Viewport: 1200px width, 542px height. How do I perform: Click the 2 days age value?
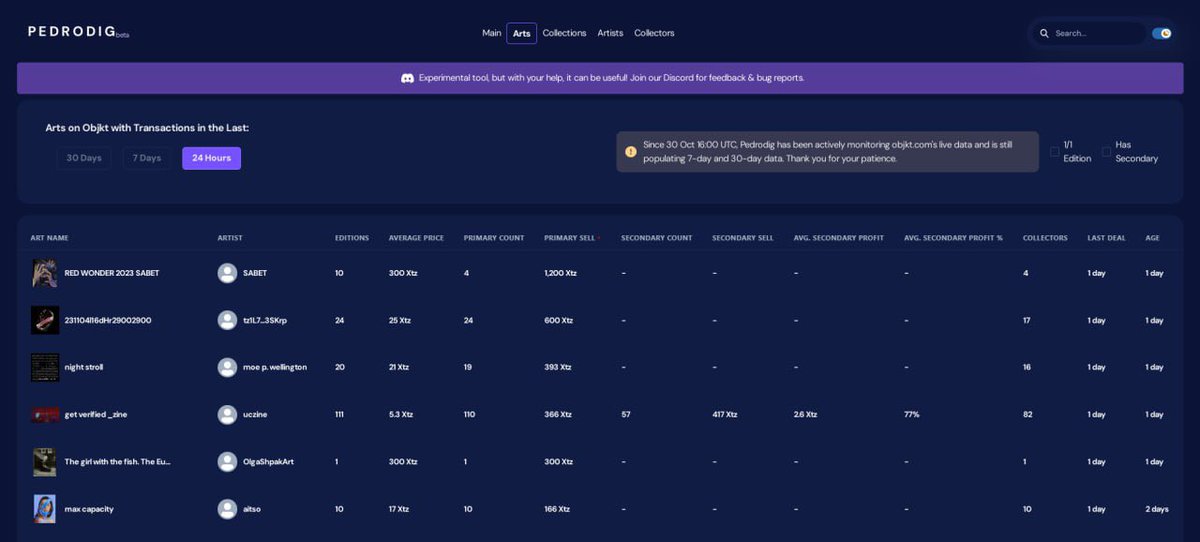pos(1156,509)
